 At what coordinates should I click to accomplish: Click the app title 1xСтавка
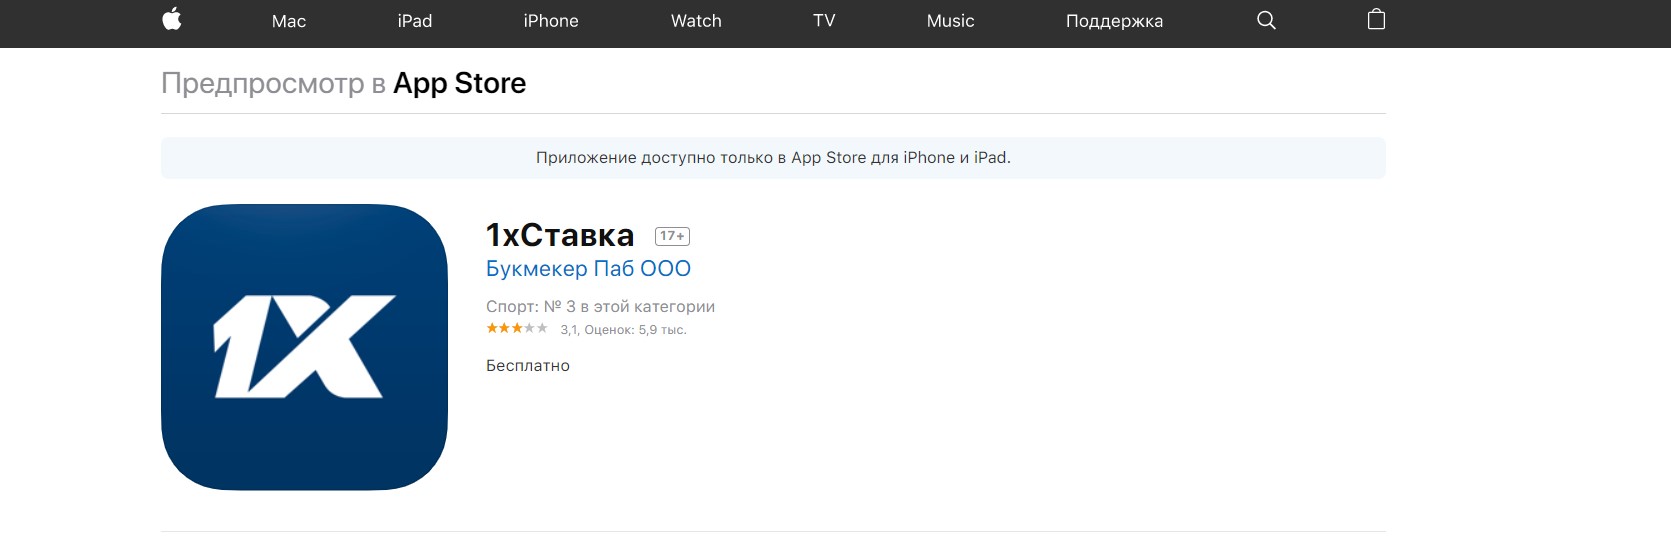(560, 235)
